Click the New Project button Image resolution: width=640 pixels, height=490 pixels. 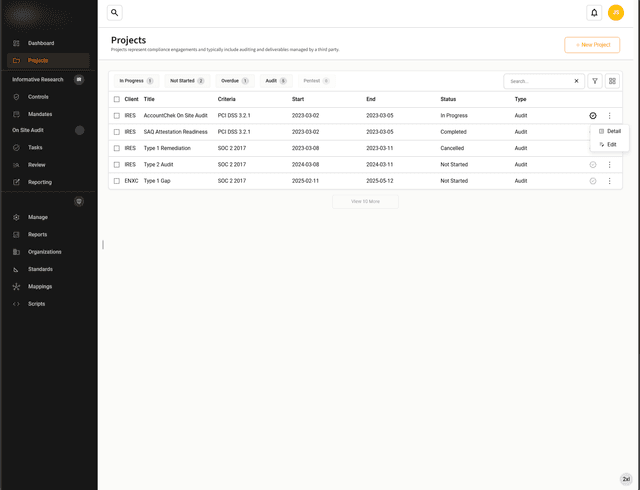point(592,45)
